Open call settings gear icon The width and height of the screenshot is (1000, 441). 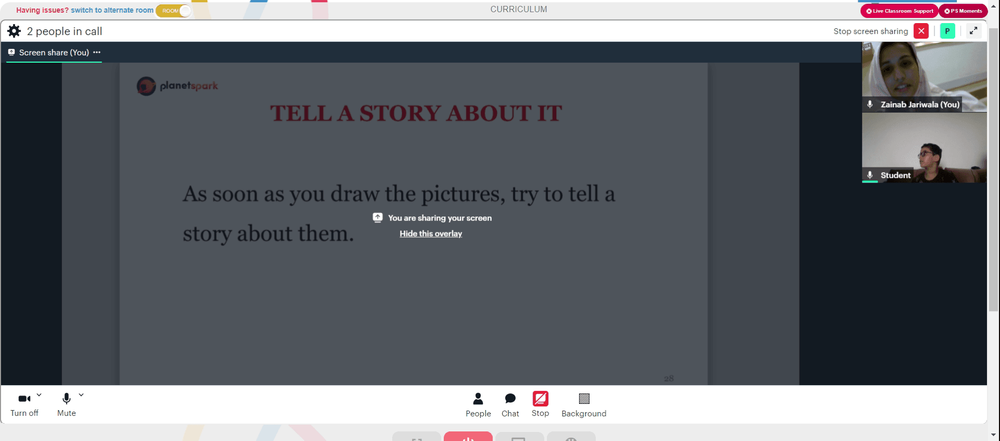point(14,31)
